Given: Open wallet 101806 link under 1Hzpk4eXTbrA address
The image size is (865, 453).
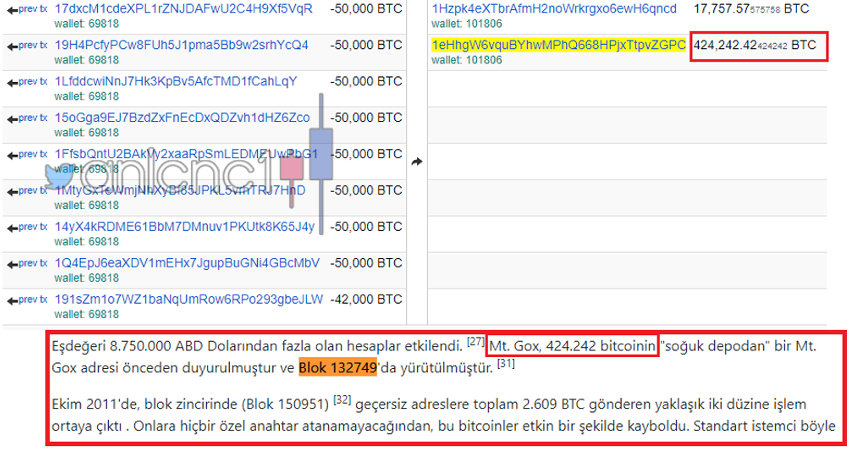Looking at the screenshot, I should click(x=467, y=24).
